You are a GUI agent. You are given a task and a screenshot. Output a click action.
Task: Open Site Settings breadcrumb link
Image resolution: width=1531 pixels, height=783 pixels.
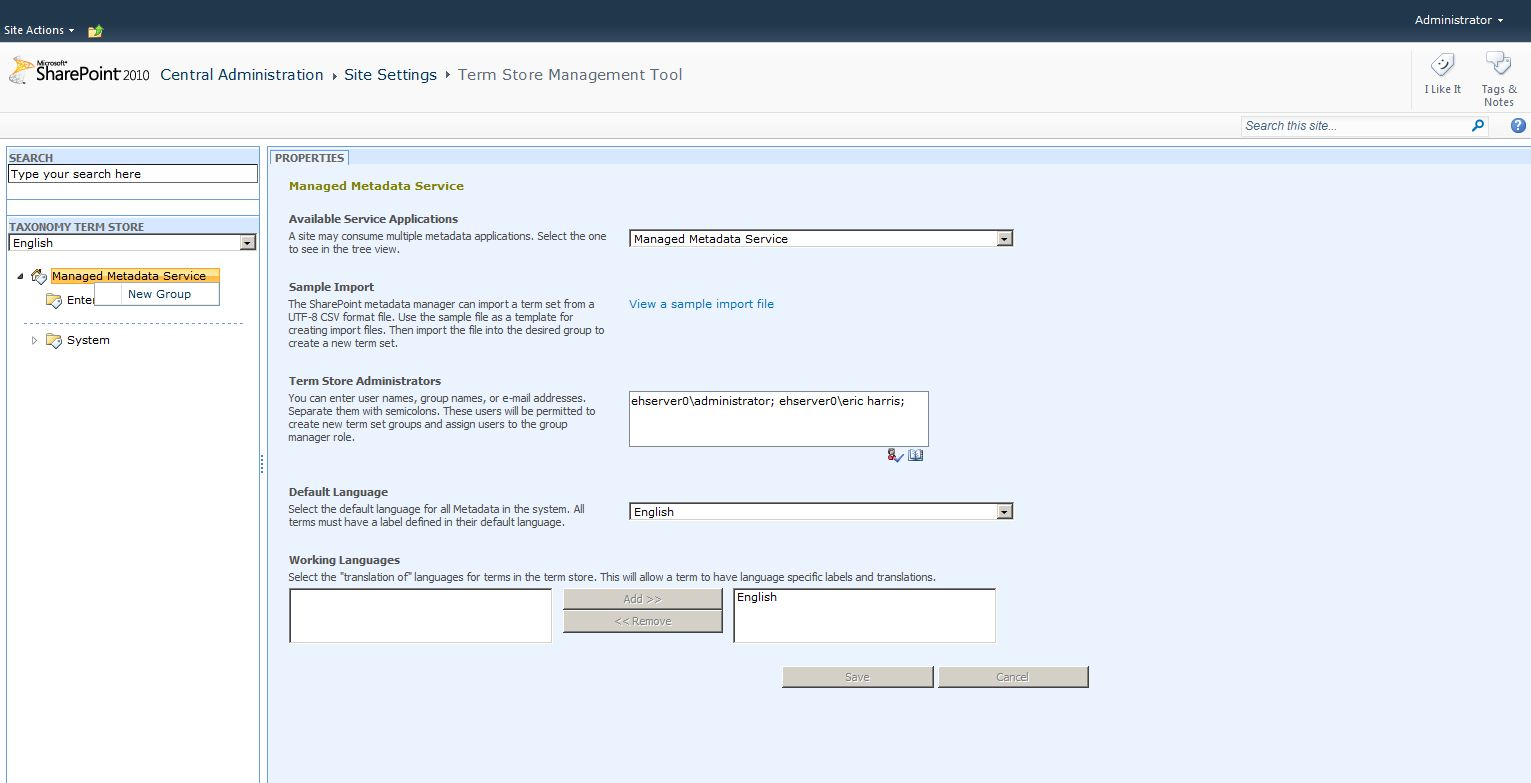coord(390,75)
